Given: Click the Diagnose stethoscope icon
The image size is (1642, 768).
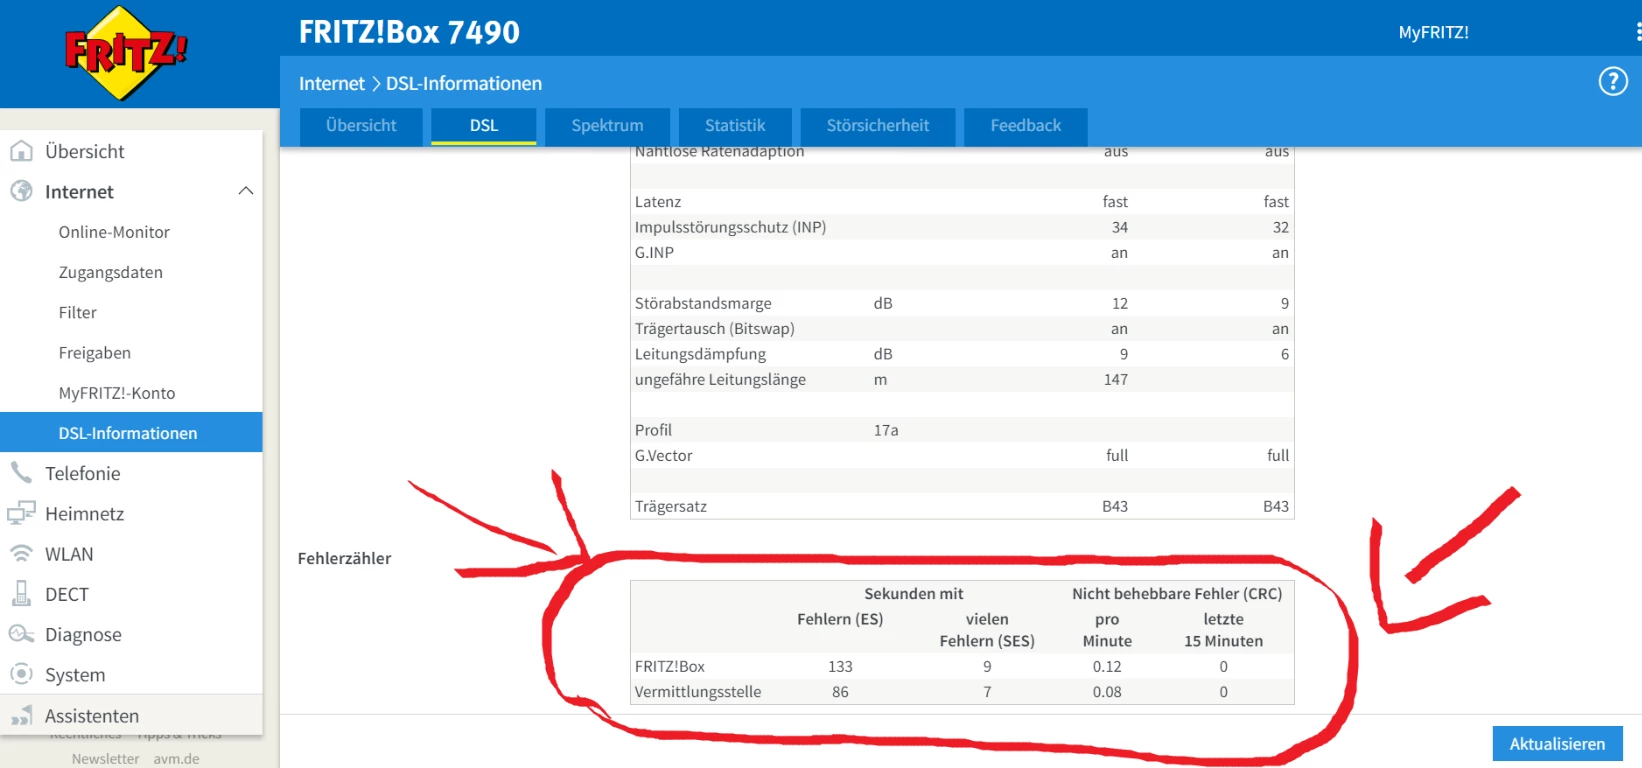Looking at the screenshot, I should pyautogui.click(x=21, y=634).
